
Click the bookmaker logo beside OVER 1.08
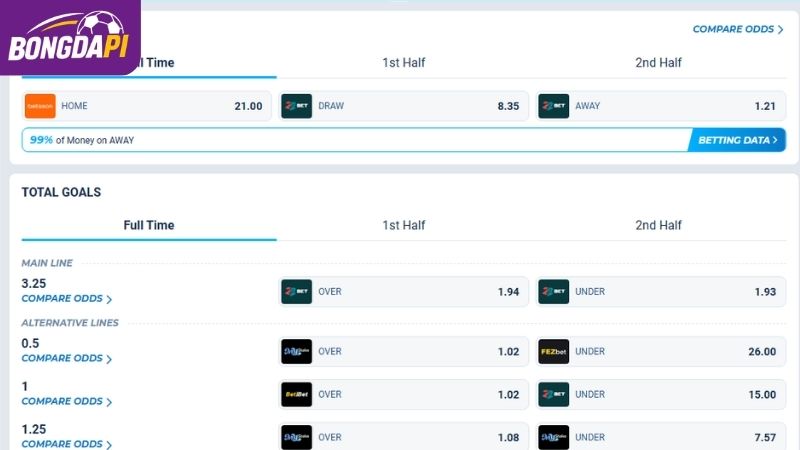click(296, 437)
